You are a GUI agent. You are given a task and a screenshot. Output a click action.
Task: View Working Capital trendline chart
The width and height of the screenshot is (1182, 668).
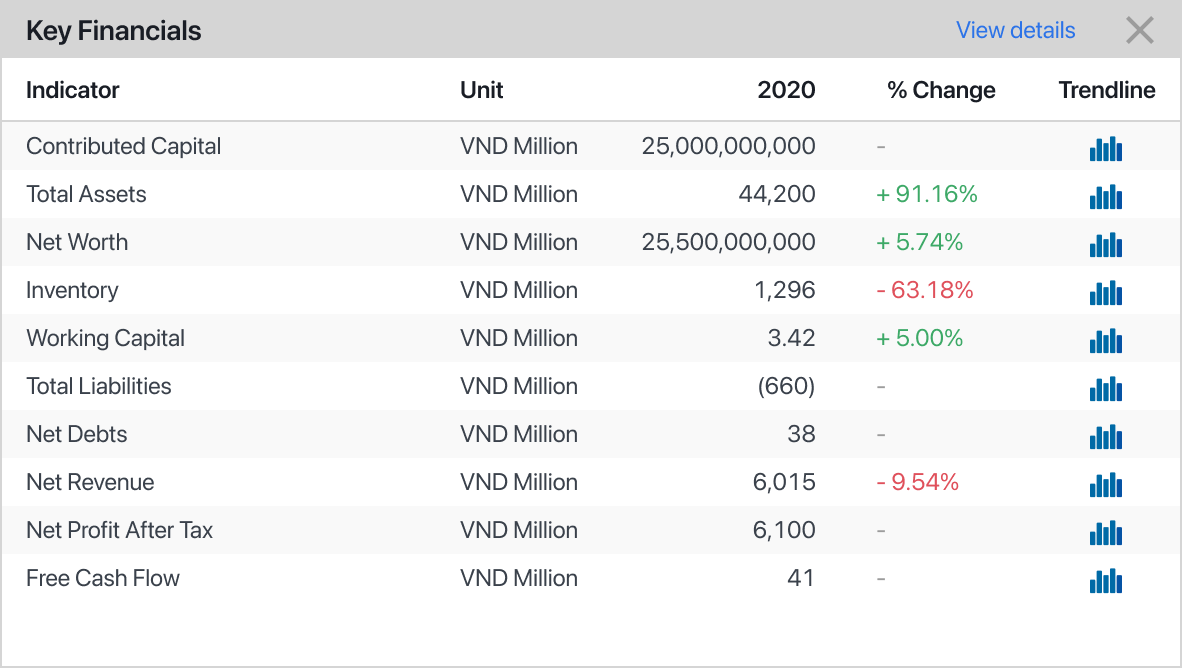(x=1105, y=340)
